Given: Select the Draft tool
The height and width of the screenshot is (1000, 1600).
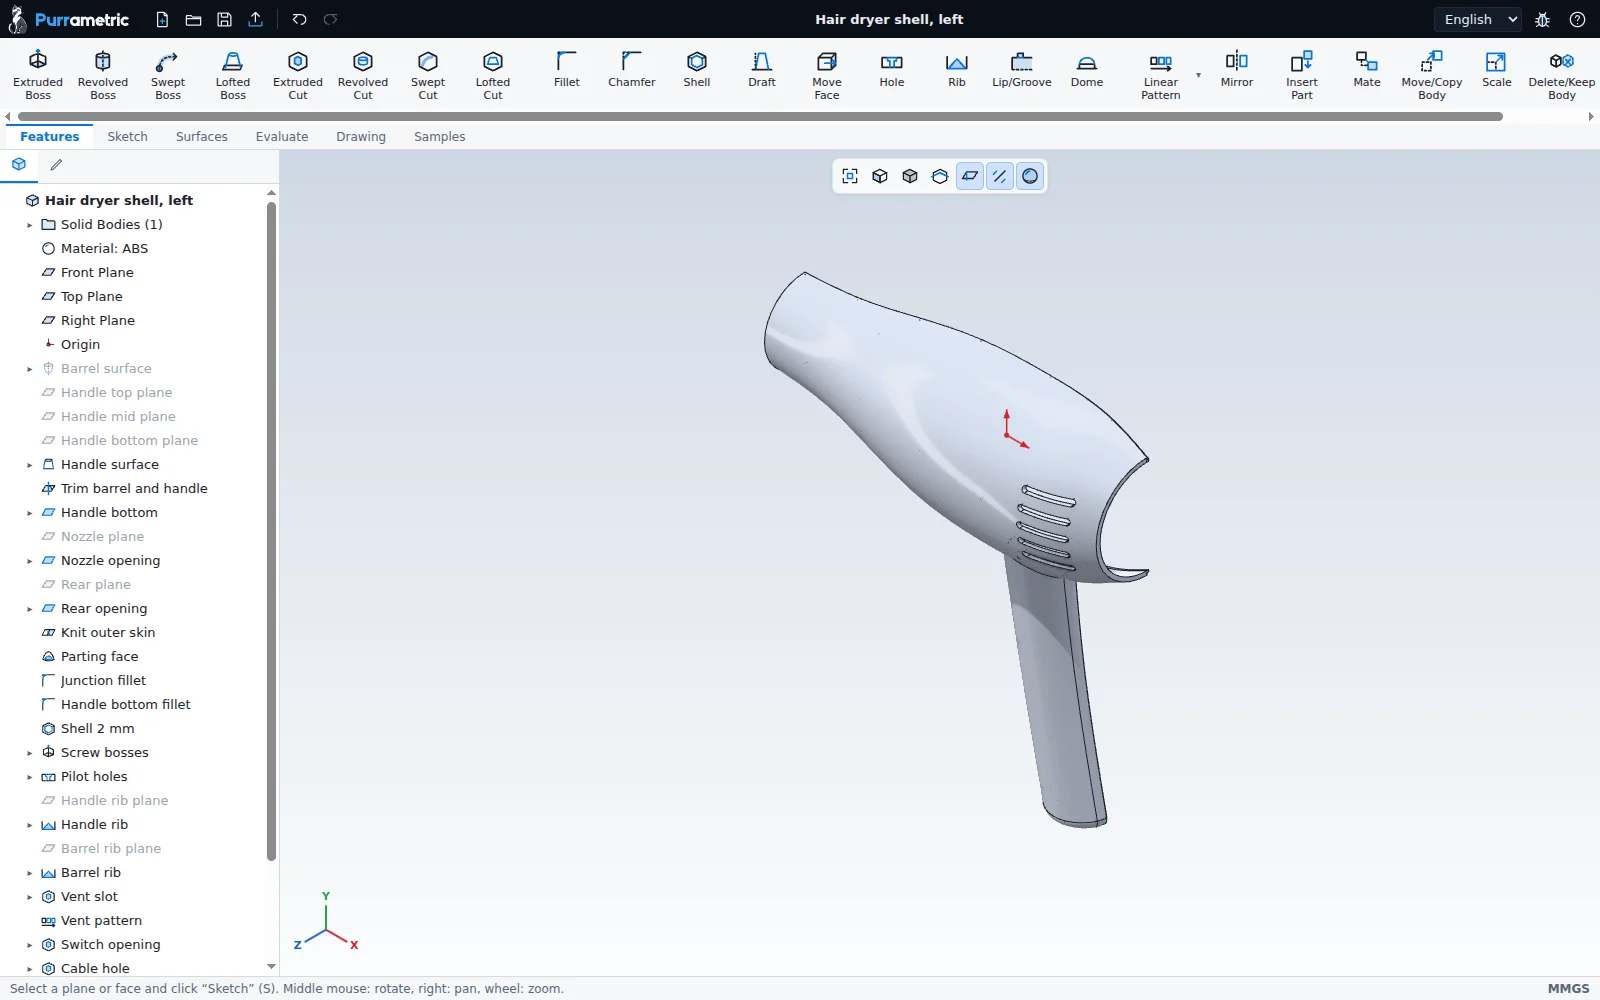Looking at the screenshot, I should tap(762, 69).
